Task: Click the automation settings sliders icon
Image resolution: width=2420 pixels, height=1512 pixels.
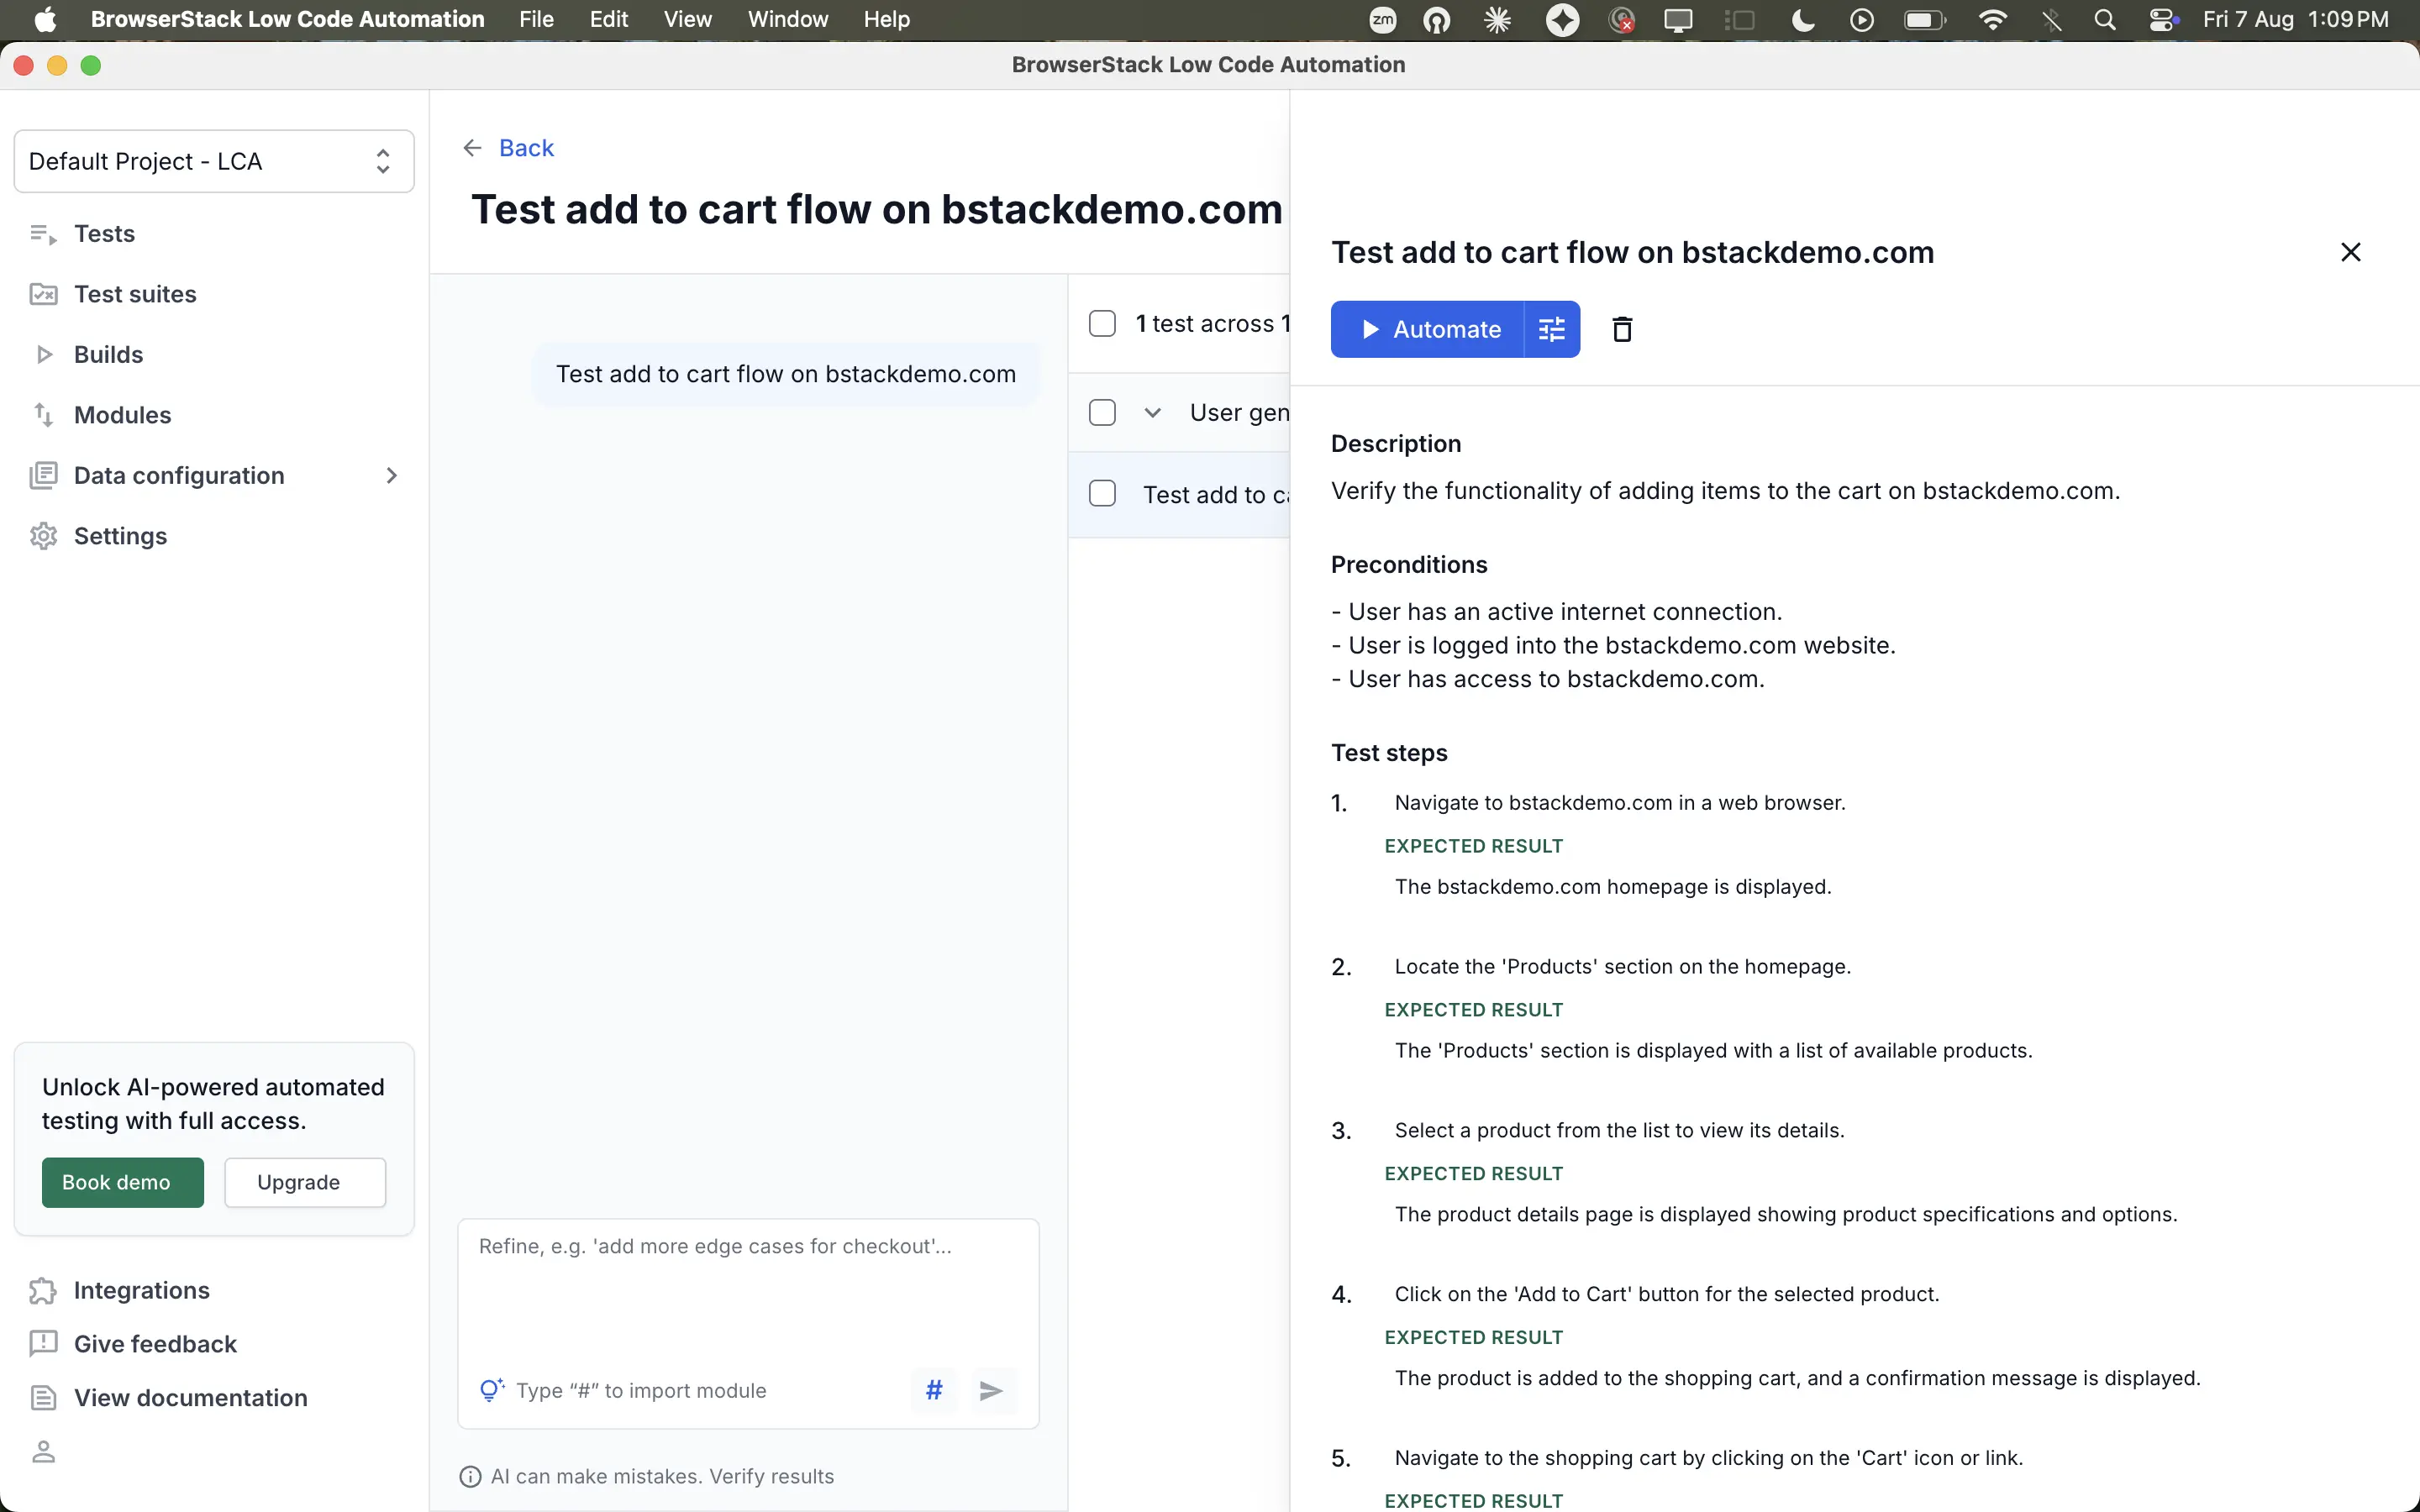Action: click(1551, 329)
